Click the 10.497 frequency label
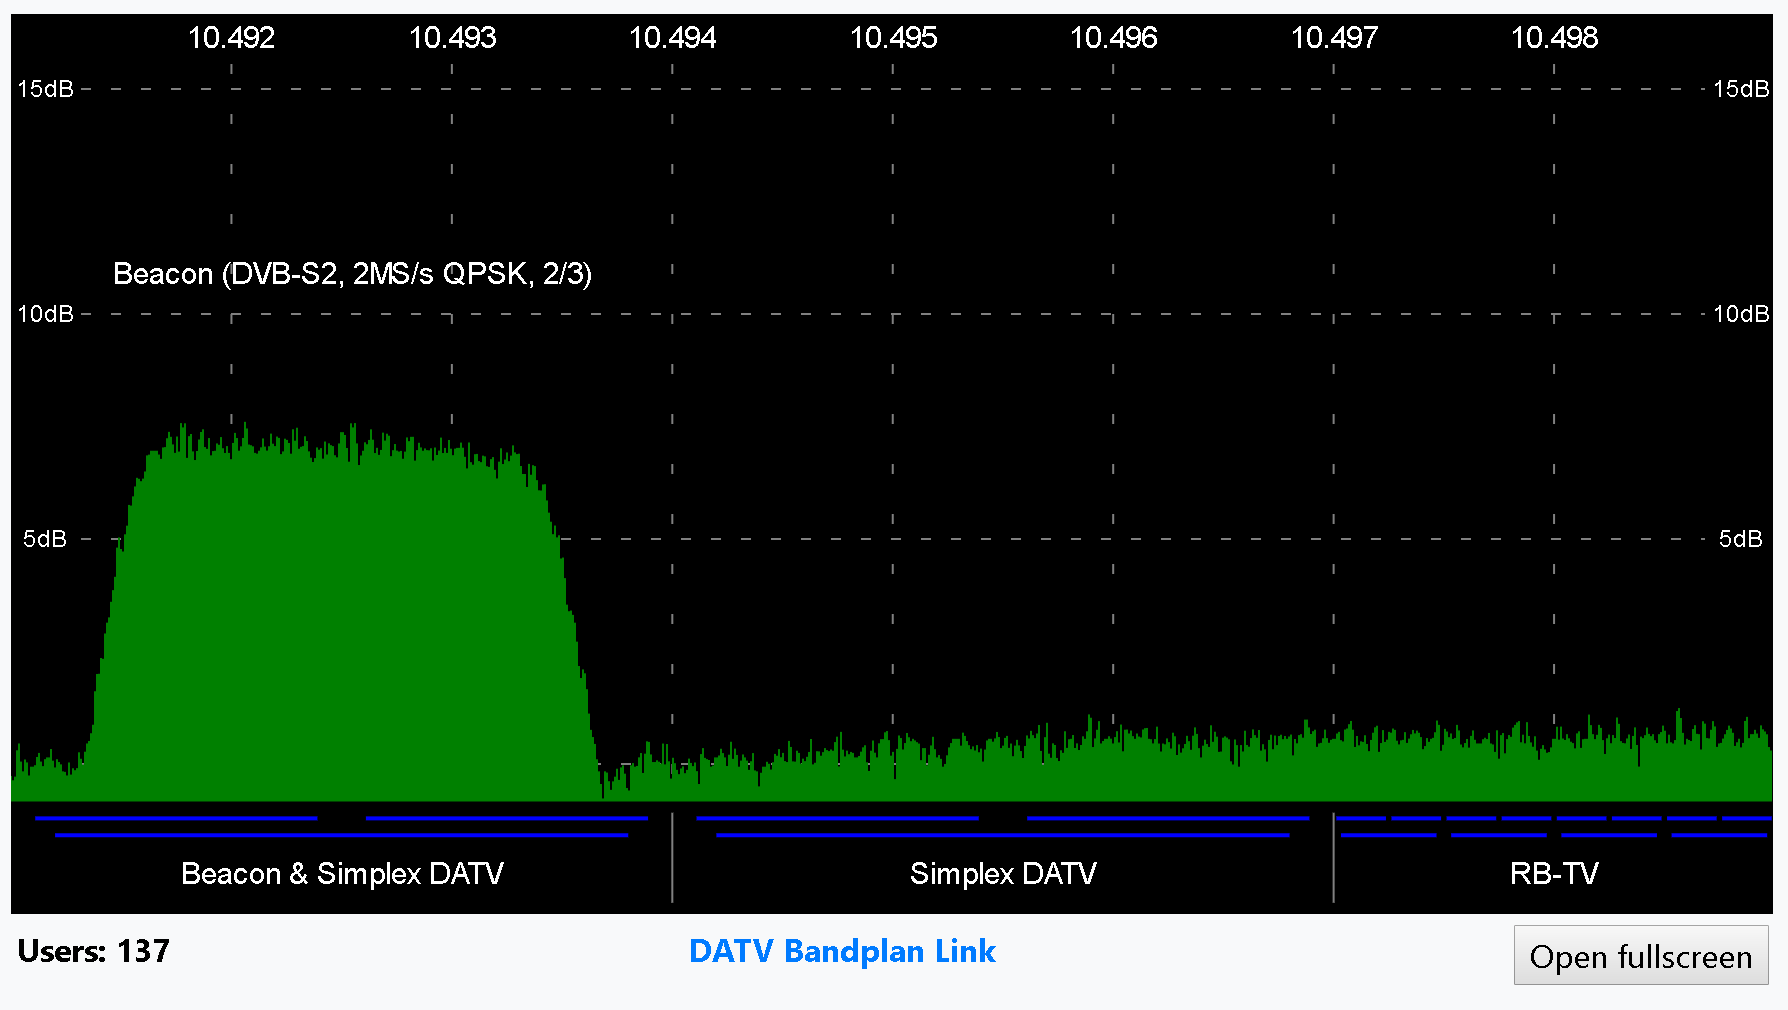1788x1010 pixels. (x=1334, y=38)
